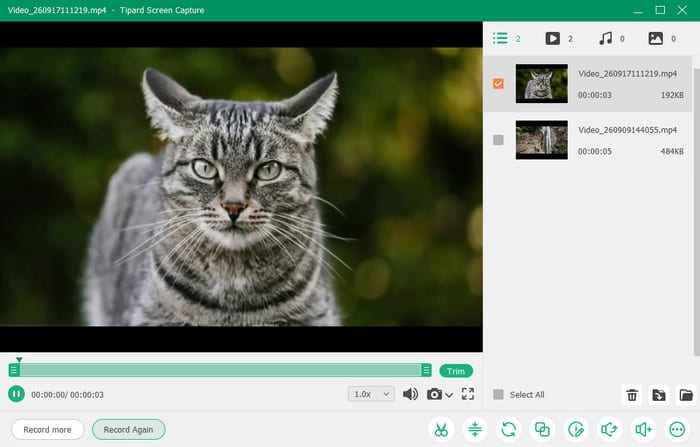Image resolution: width=700 pixels, height=447 pixels.
Task: Click the right trim handle
Action: point(426,370)
